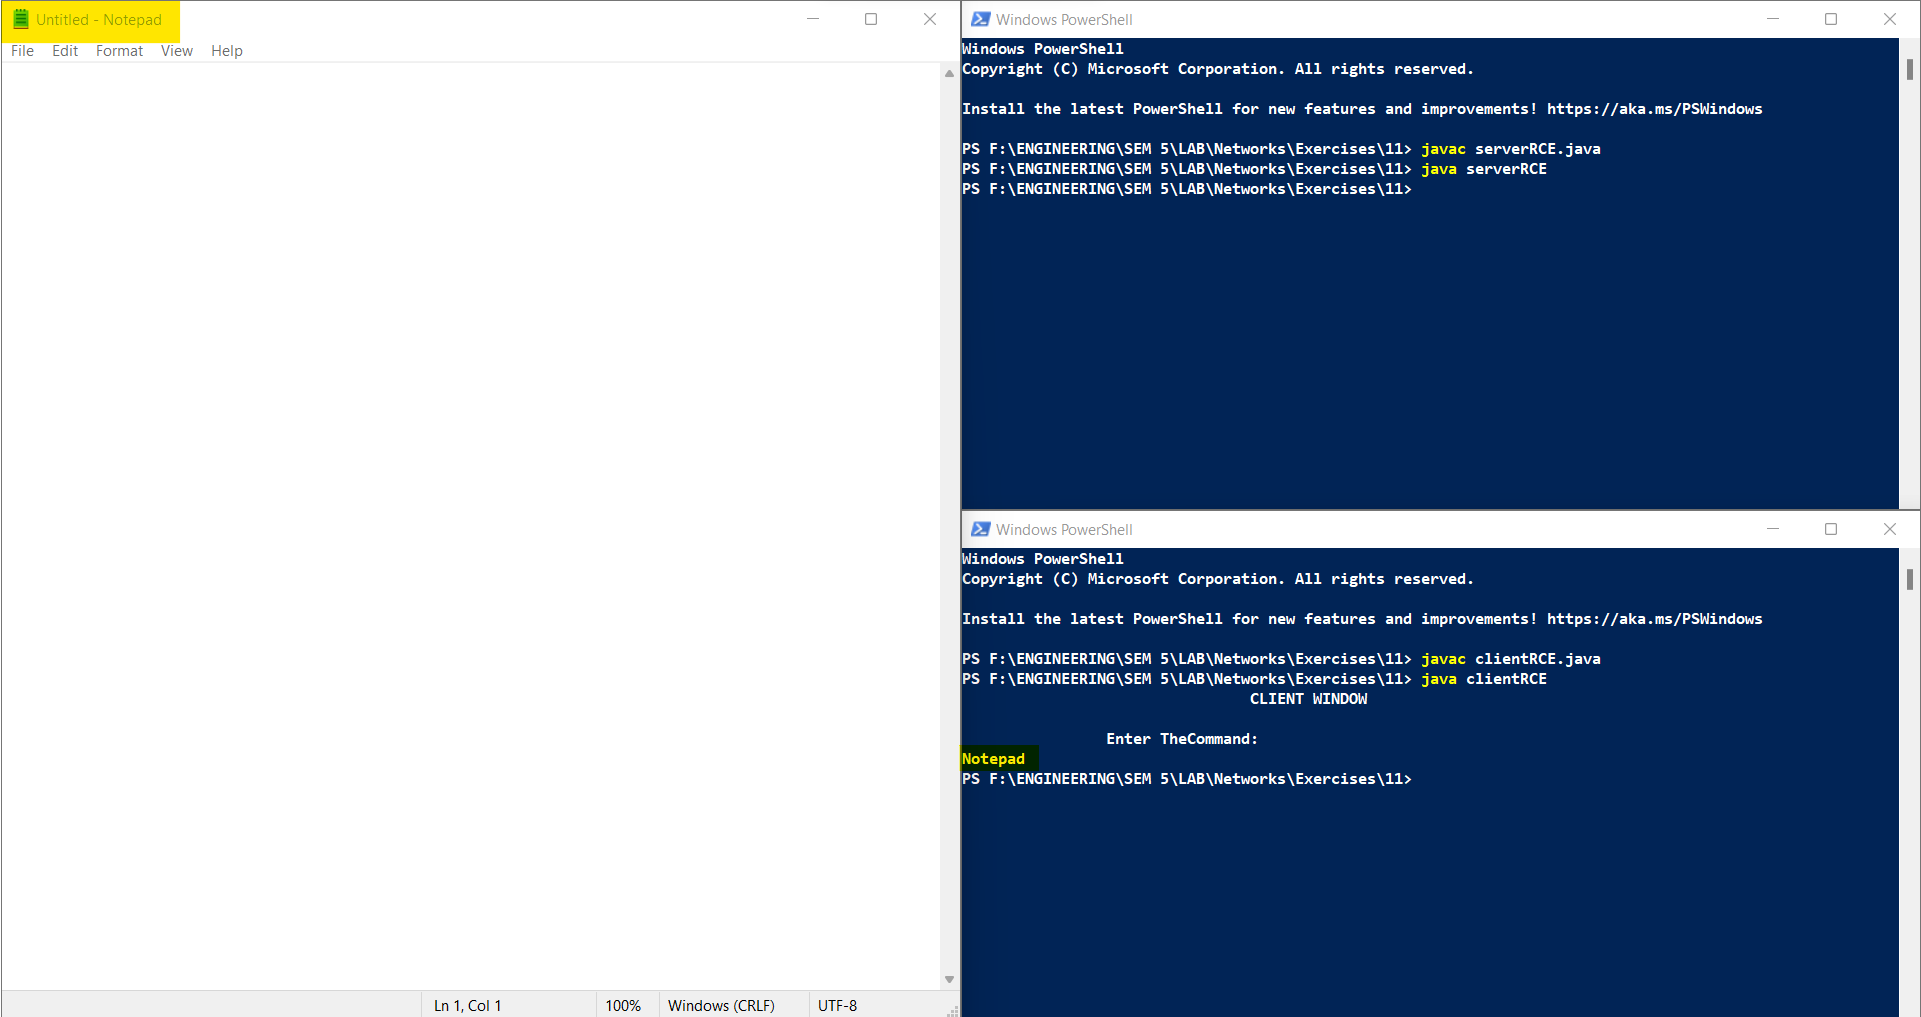Click 'Windows (CRLF)' in the status bar

click(721, 1005)
